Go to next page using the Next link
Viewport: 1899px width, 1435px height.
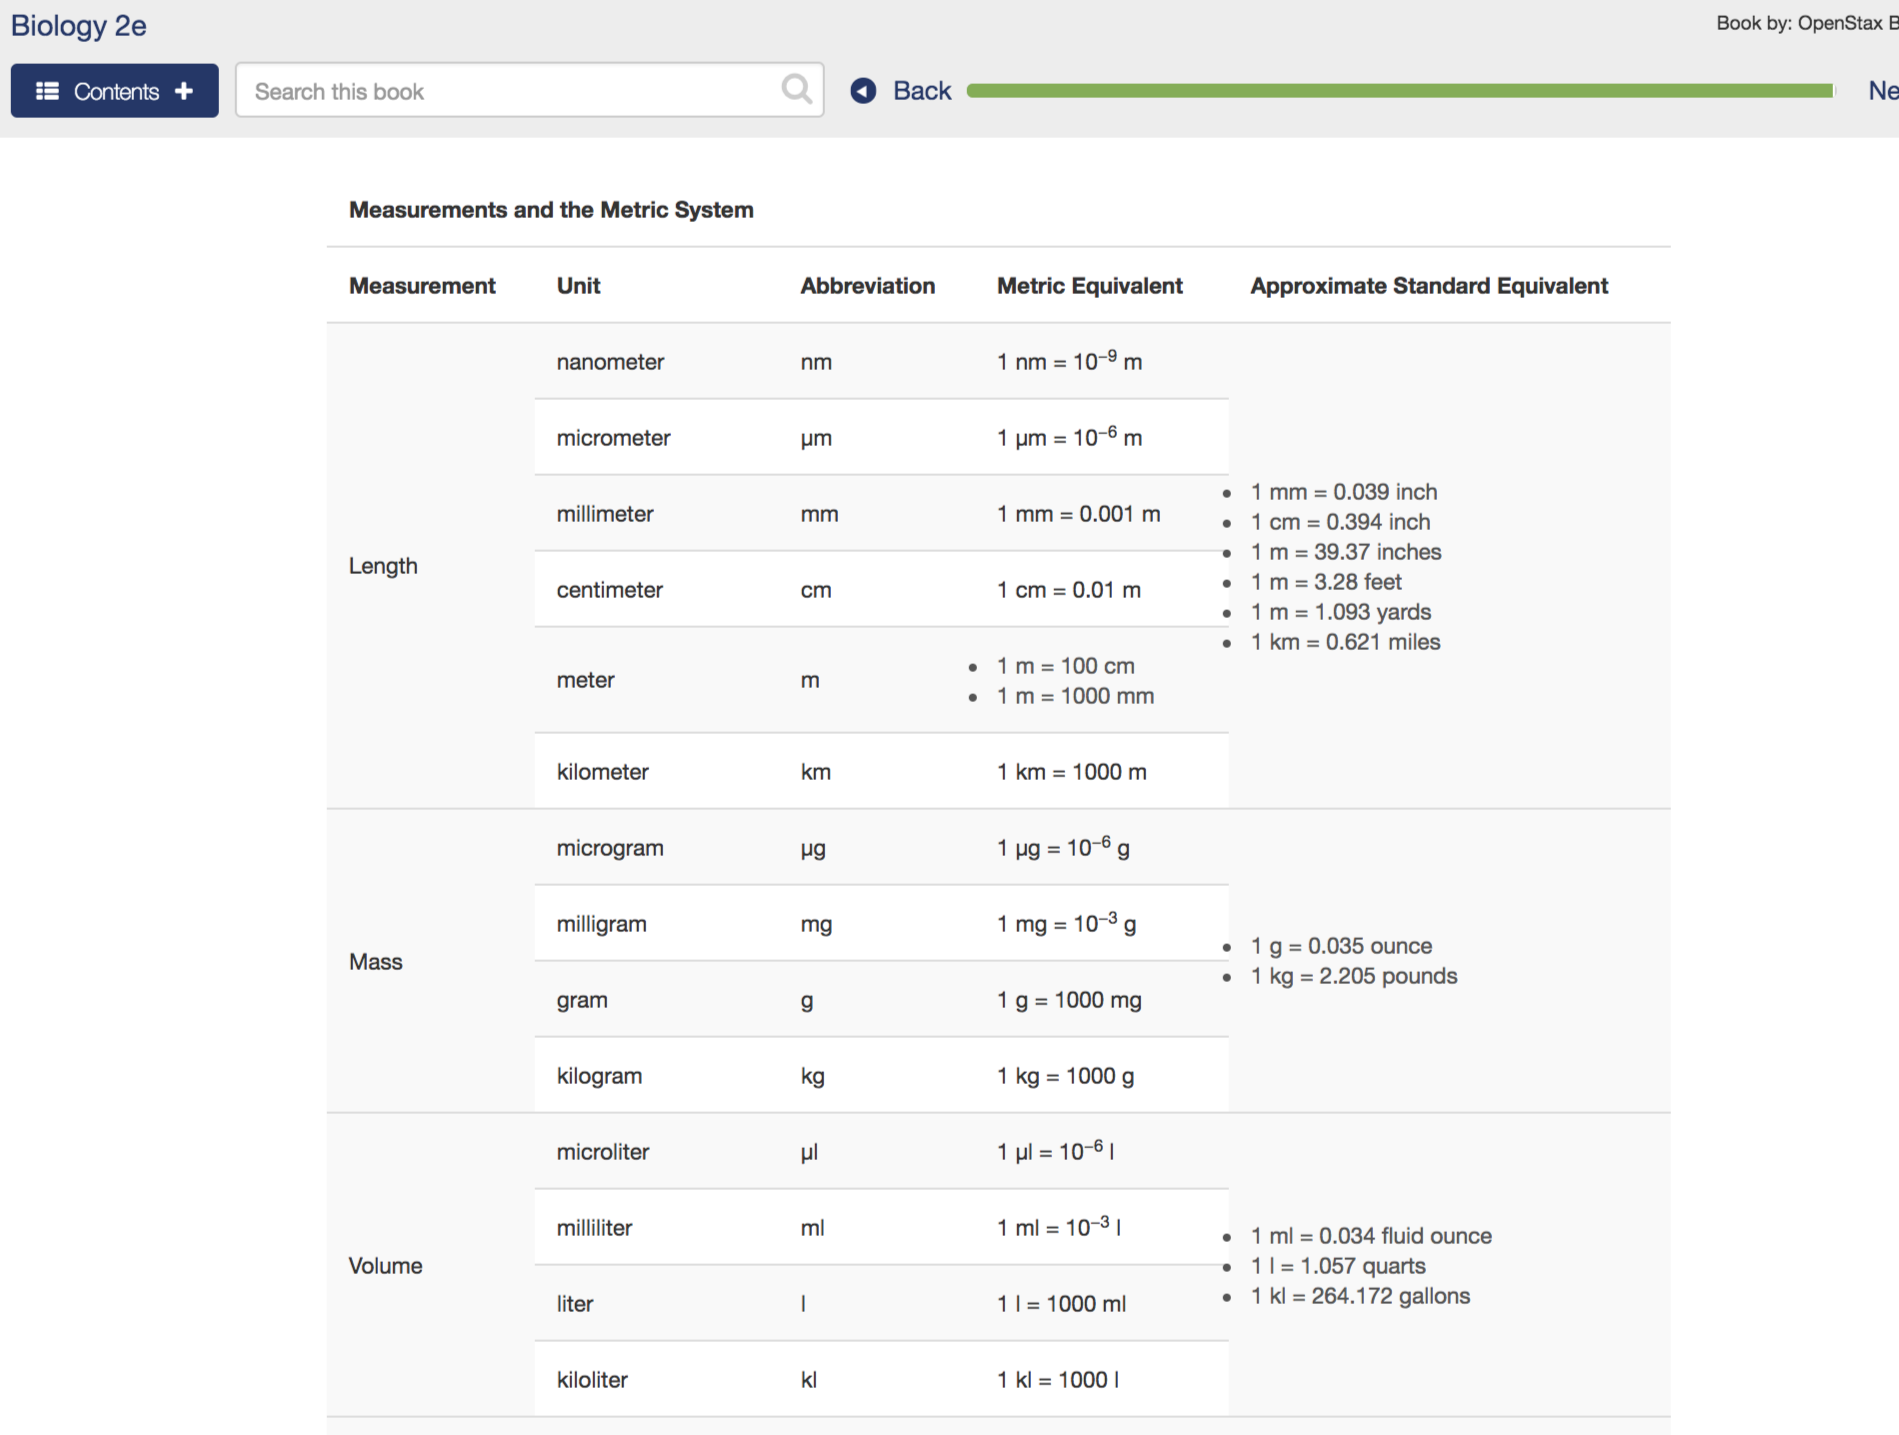point(1884,90)
